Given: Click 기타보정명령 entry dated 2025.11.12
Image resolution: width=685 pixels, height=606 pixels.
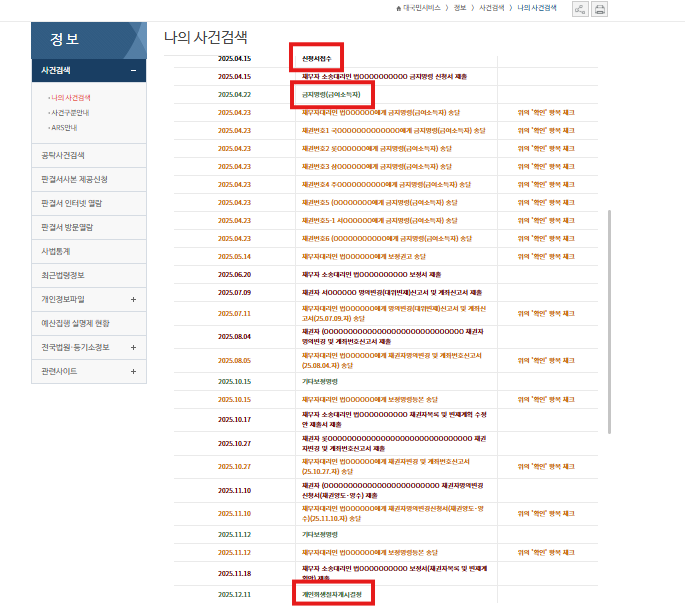Looking at the screenshot, I should click(x=320, y=535).
